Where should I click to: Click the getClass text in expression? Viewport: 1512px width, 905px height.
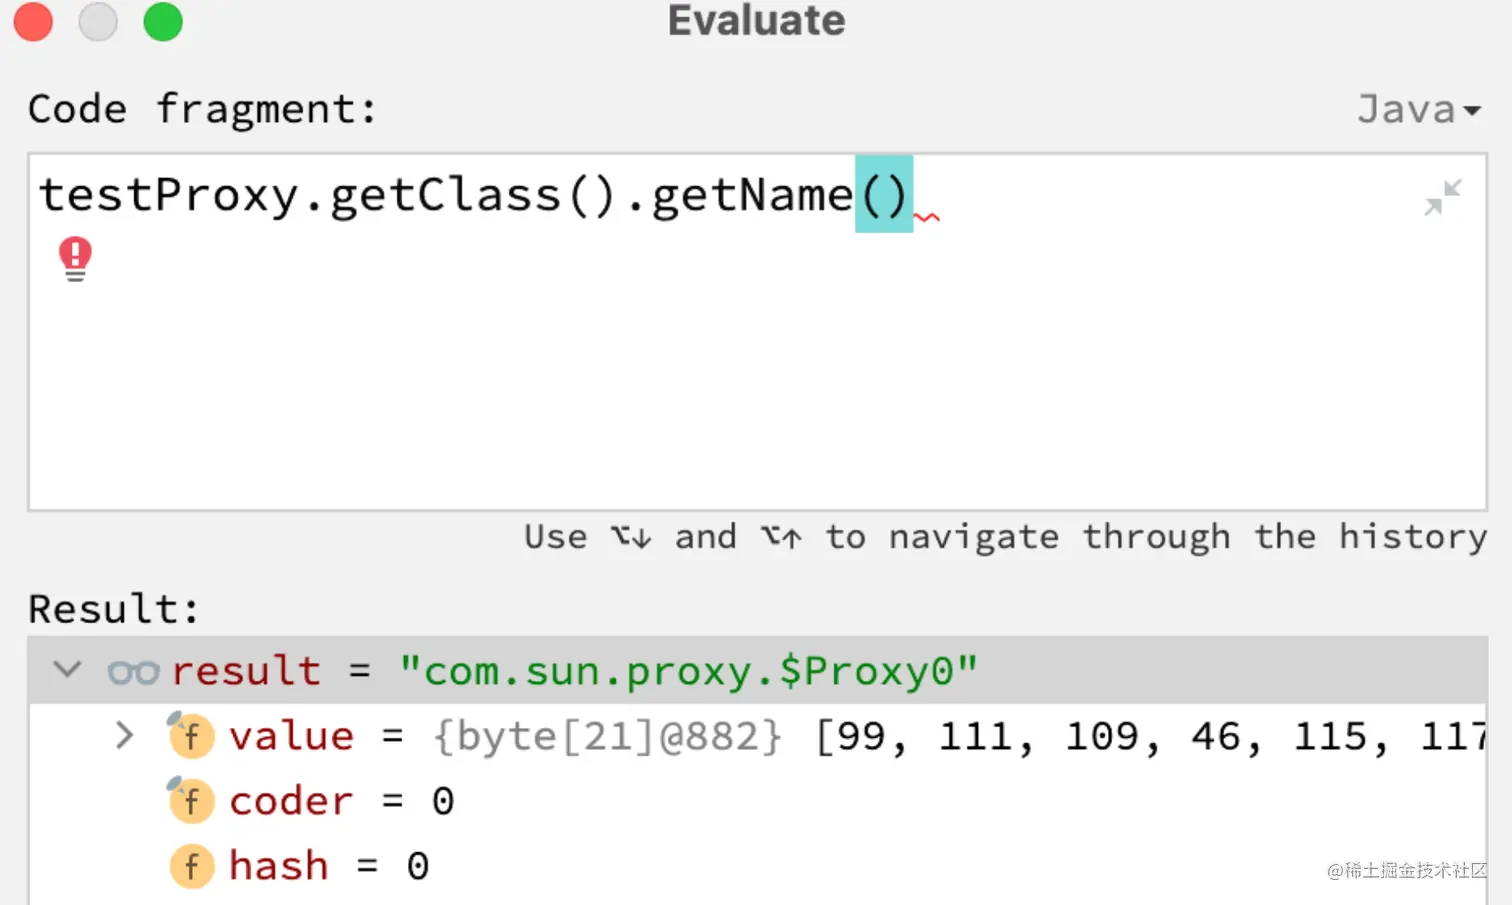(445, 195)
